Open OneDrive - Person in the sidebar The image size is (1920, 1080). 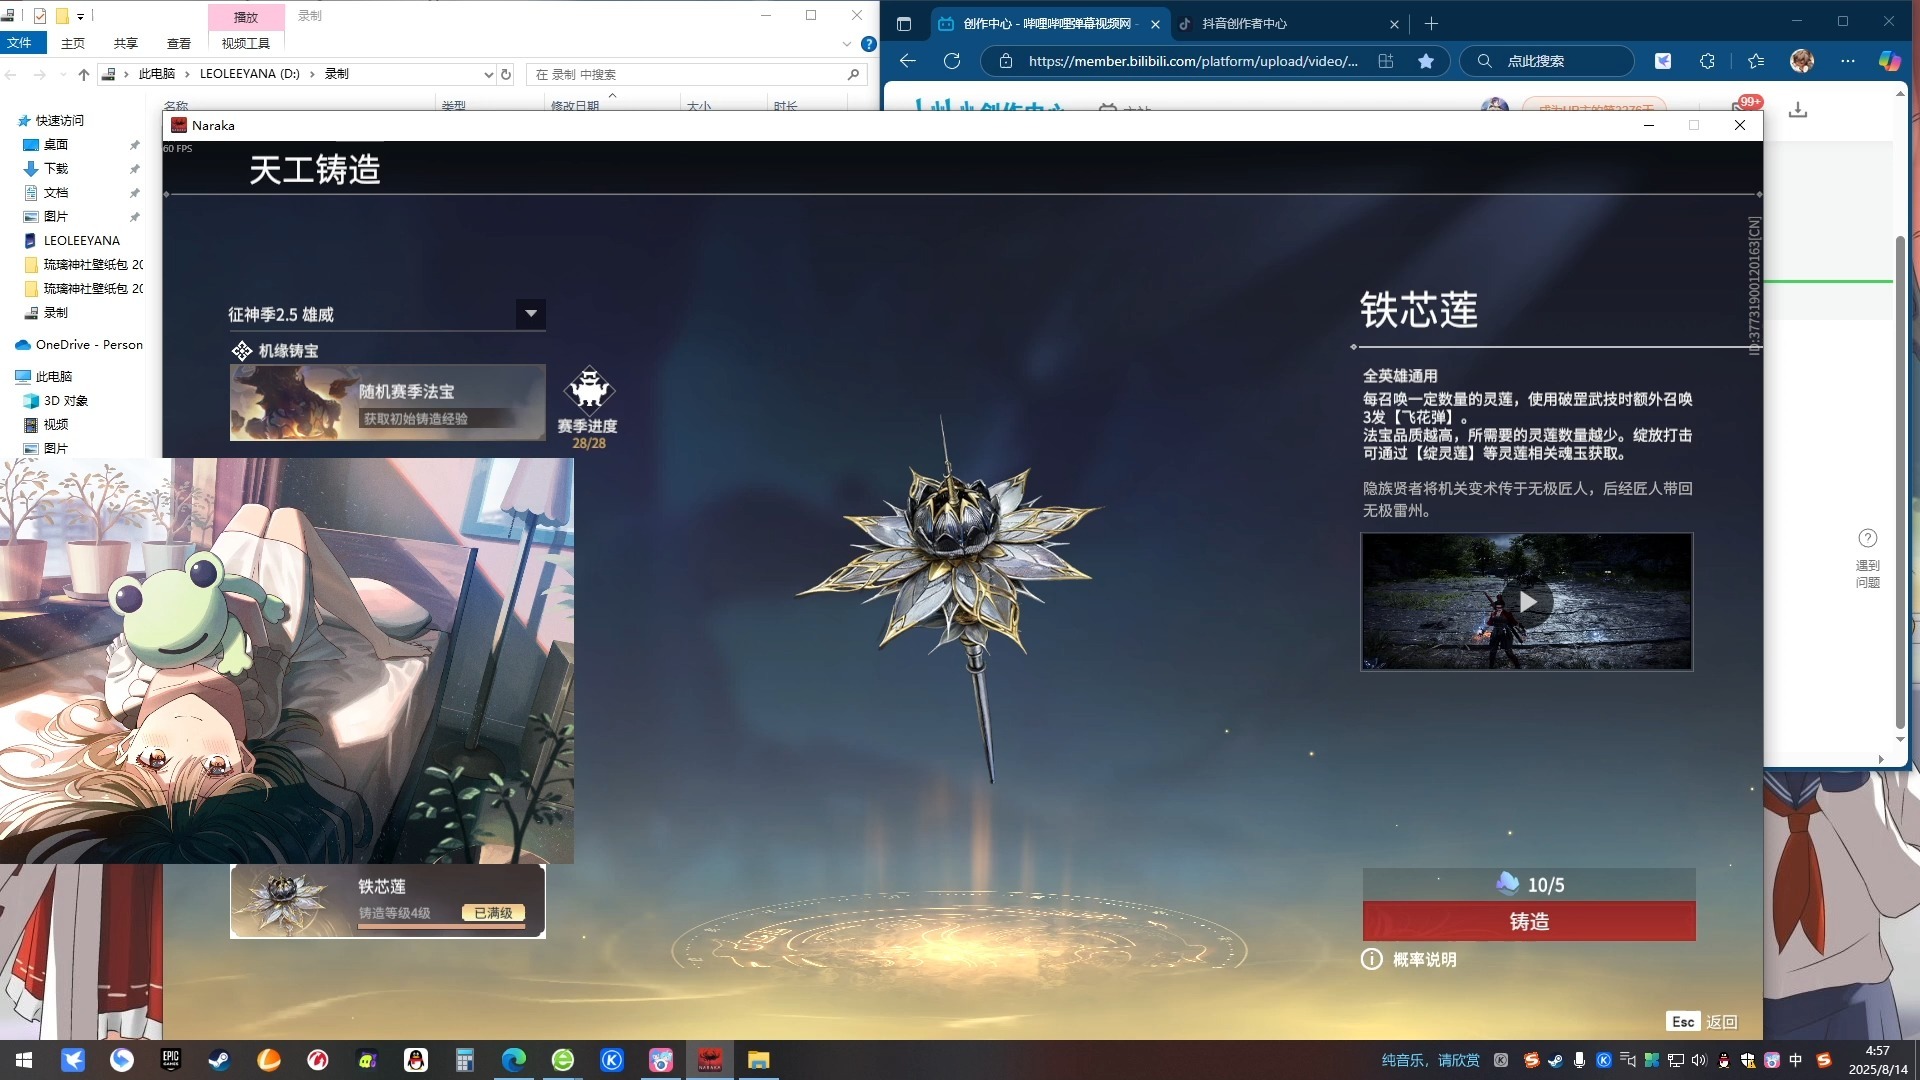pyautogui.click(x=88, y=344)
